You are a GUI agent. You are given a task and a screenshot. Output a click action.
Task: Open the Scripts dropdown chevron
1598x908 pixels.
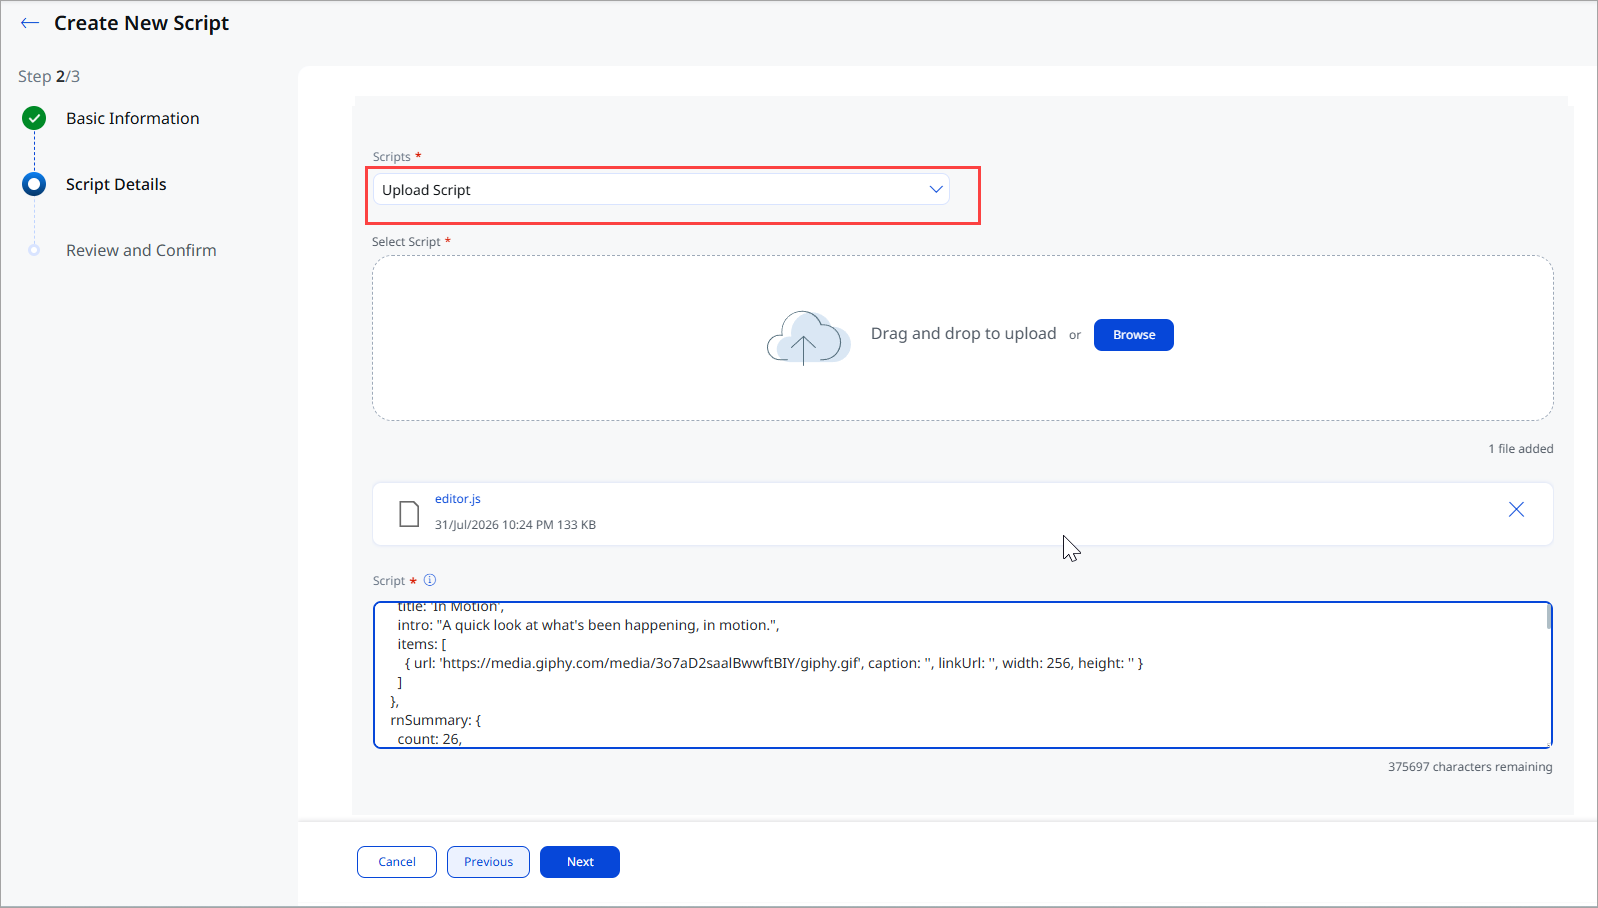[936, 189]
